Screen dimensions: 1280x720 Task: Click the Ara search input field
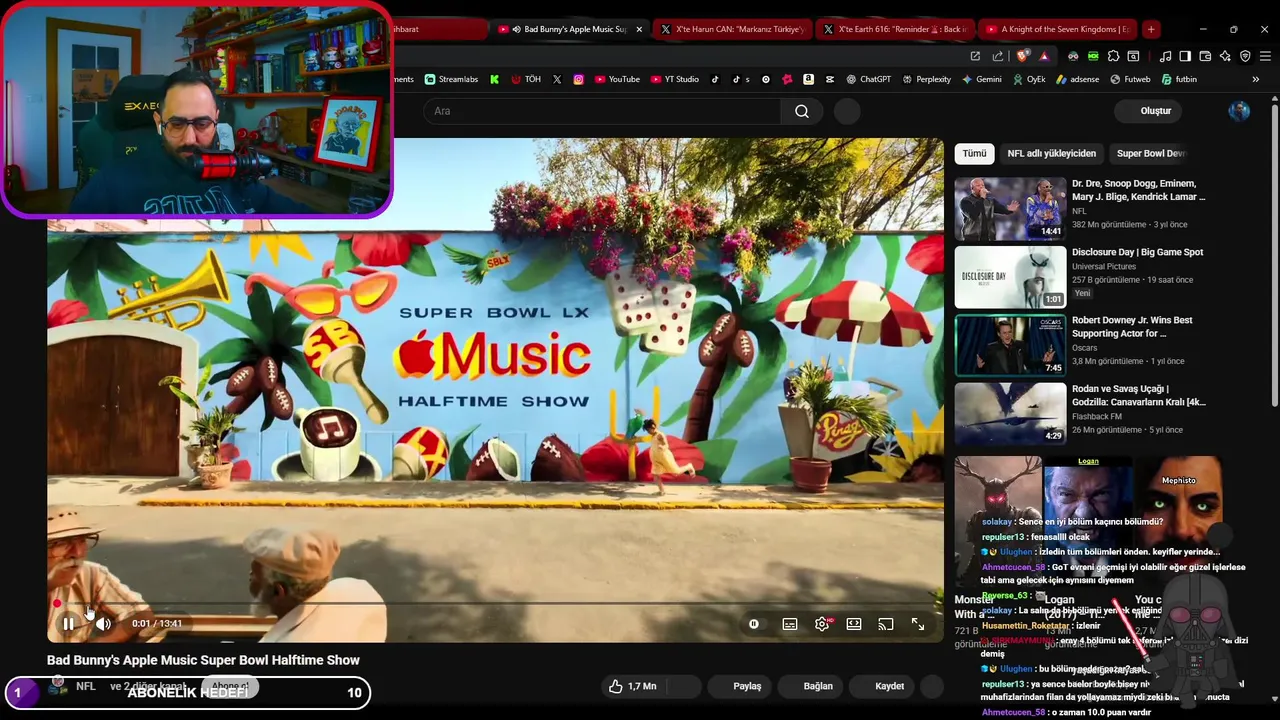(602, 111)
